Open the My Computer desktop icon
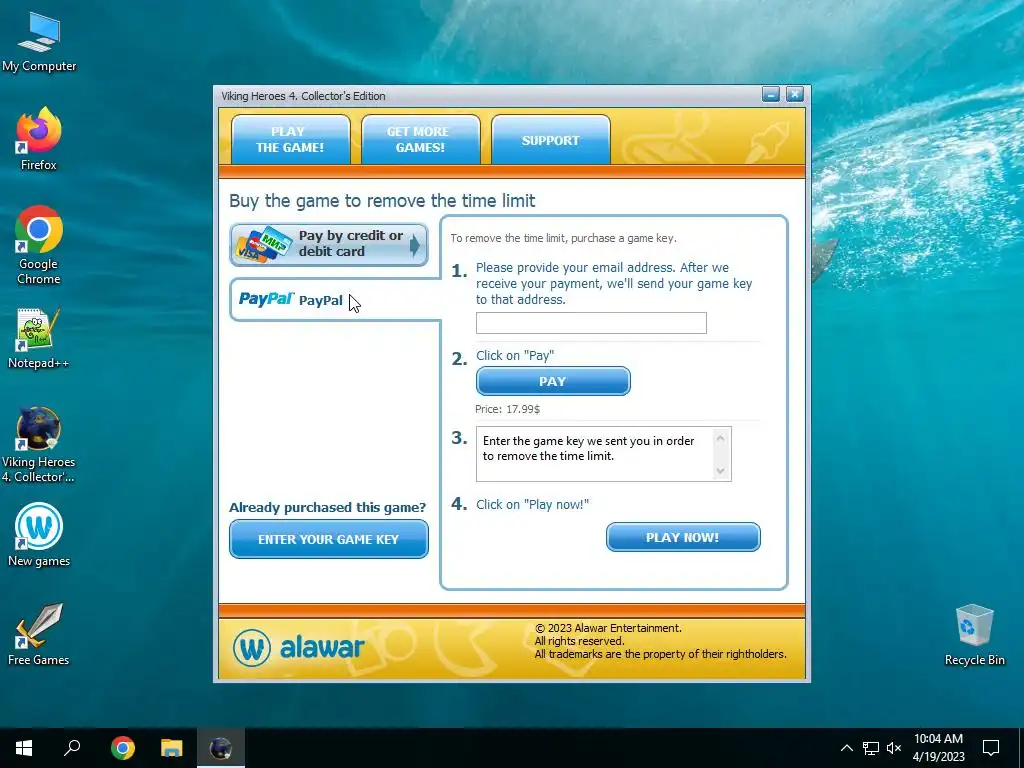 coord(39,42)
